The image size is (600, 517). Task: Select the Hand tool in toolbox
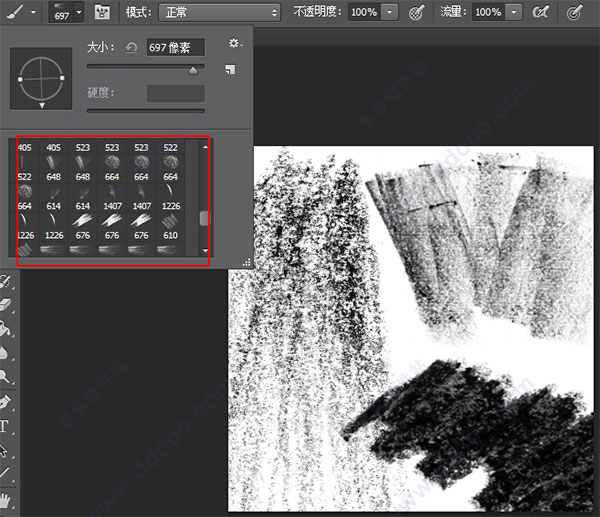click(5, 501)
